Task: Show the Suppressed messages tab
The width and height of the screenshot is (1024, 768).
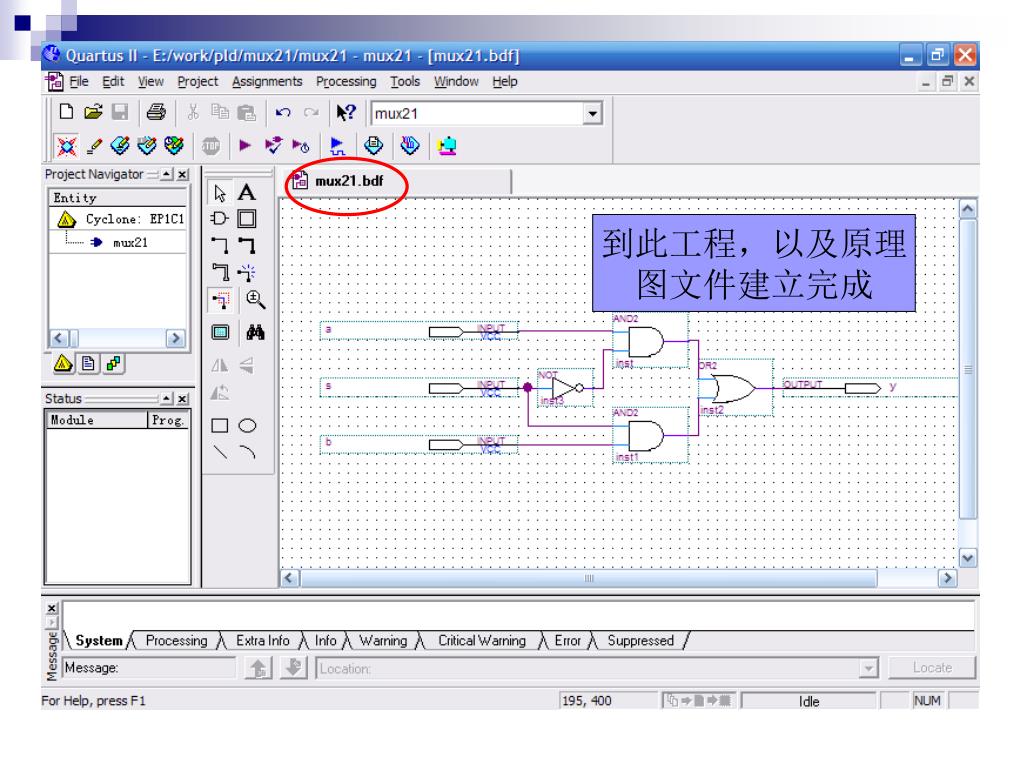Action: pos(641,641)
